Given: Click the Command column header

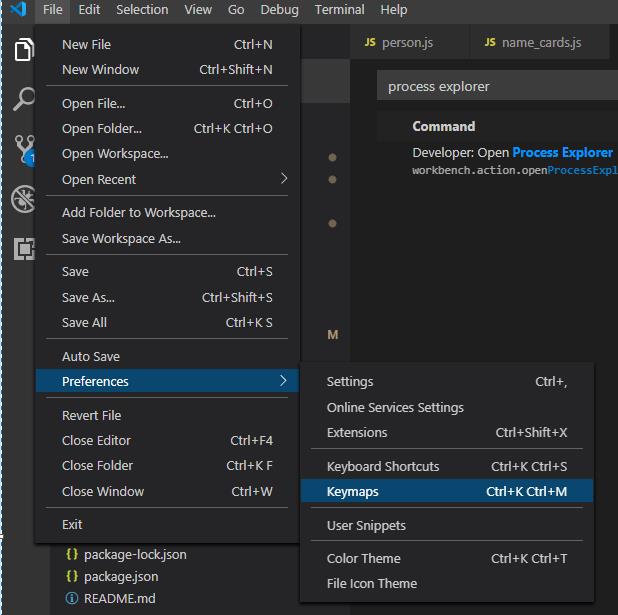Looking at the screenshot, I should (443, 126).
